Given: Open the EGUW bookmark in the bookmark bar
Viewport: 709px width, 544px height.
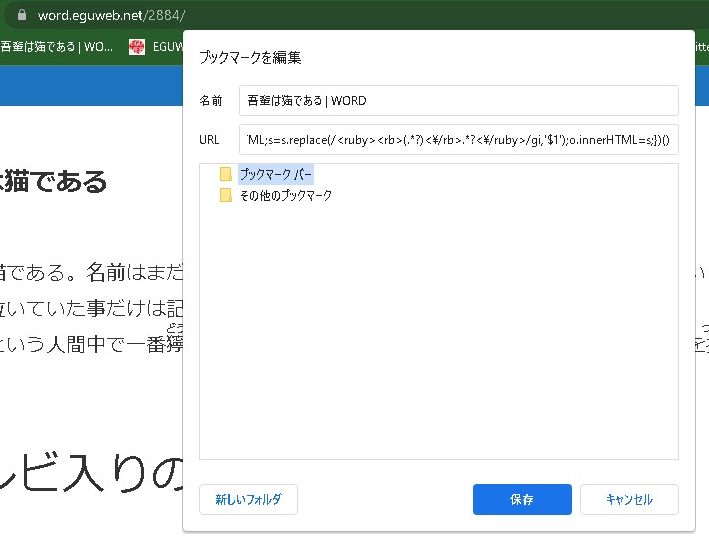Looking at the screenshot, I should tap(166, 47).
